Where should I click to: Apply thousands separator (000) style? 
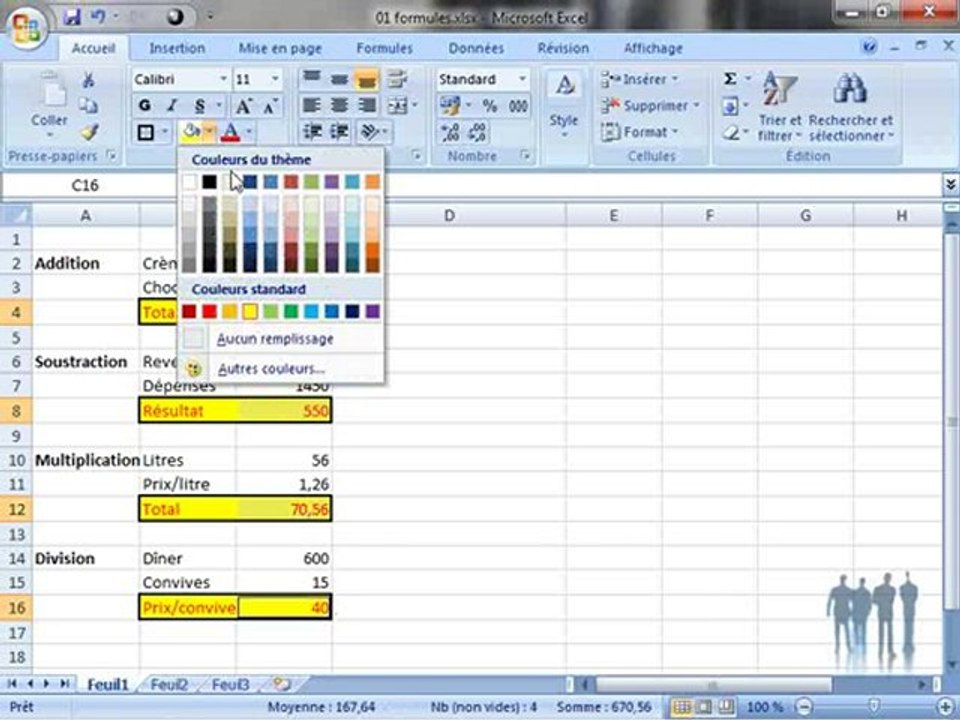518,106
